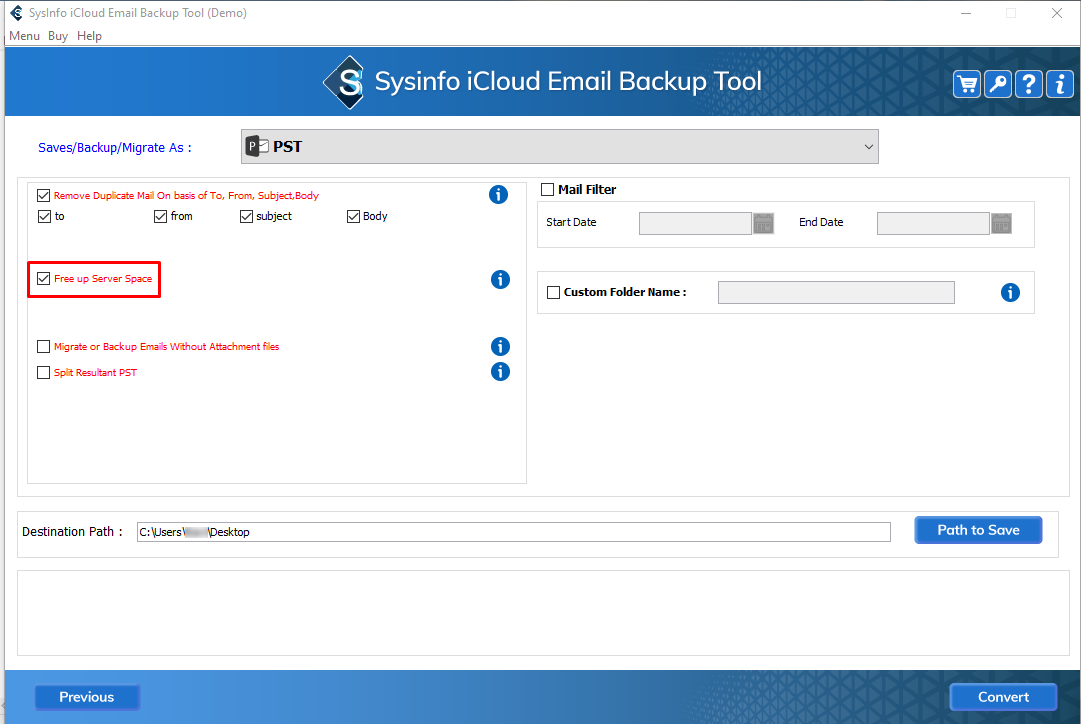Show info for Remove Duplicate Mail option
This screenshot has width=1081, height=724.
click(x=498, y=195)
